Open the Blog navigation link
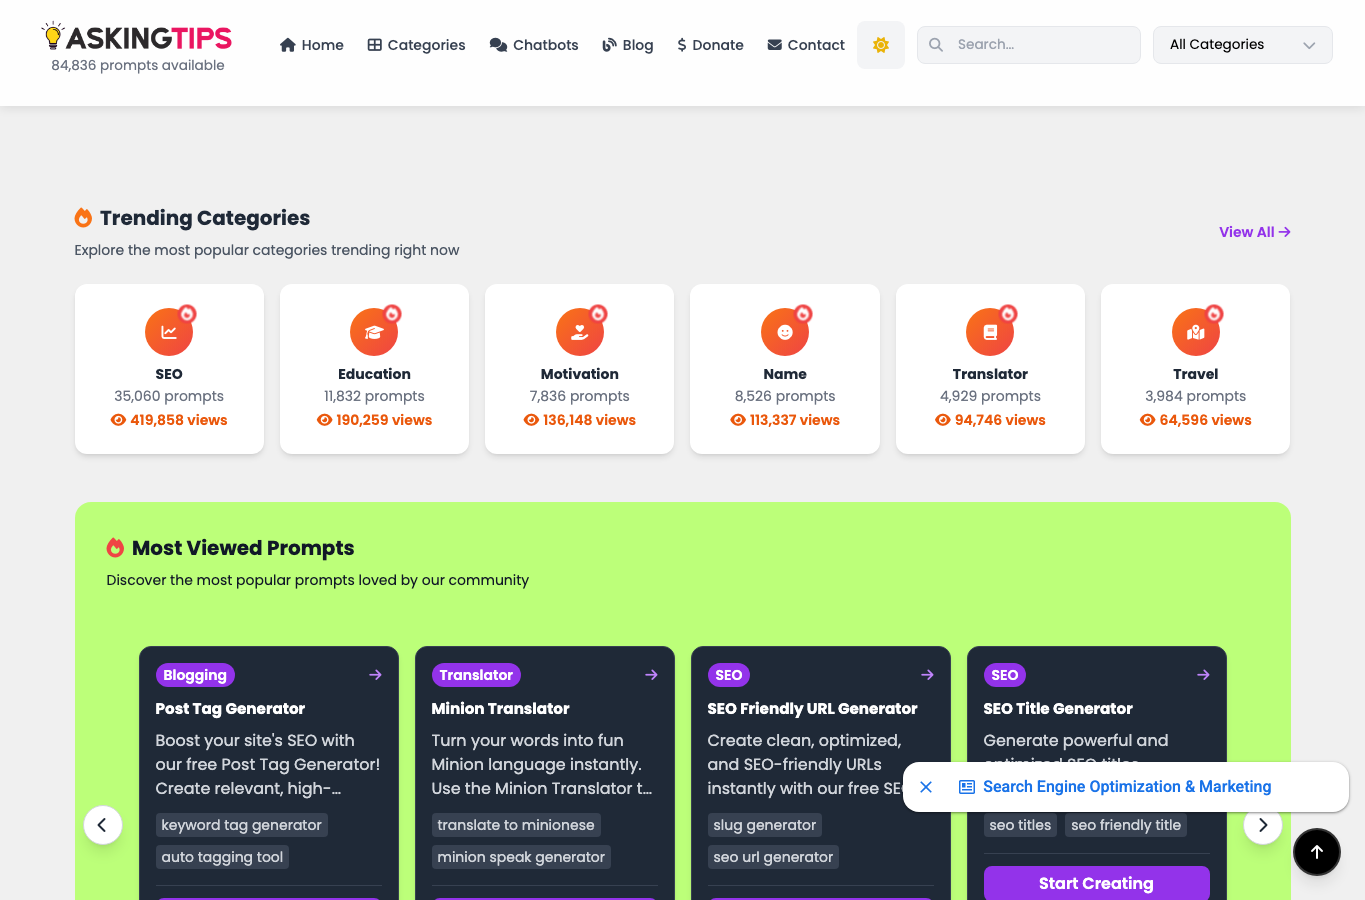 [x=628, y=45]
